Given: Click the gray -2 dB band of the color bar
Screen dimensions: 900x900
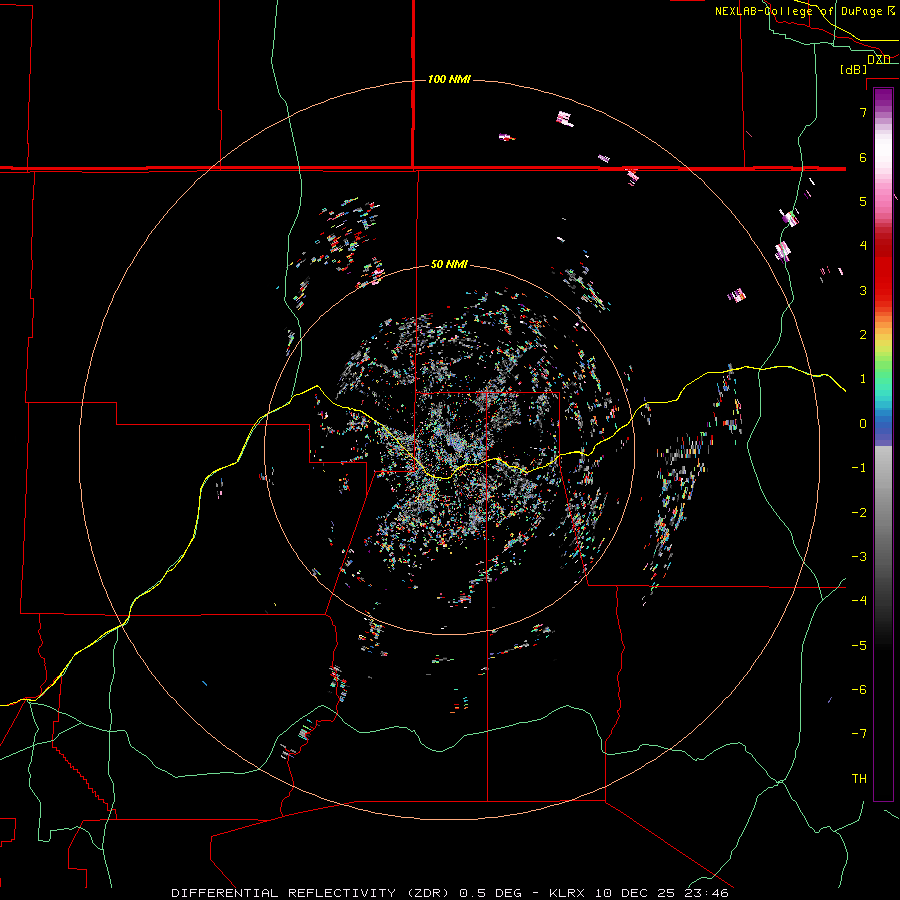Looking at the screenshot, I should pyautogui.click(x=883, y=513).
